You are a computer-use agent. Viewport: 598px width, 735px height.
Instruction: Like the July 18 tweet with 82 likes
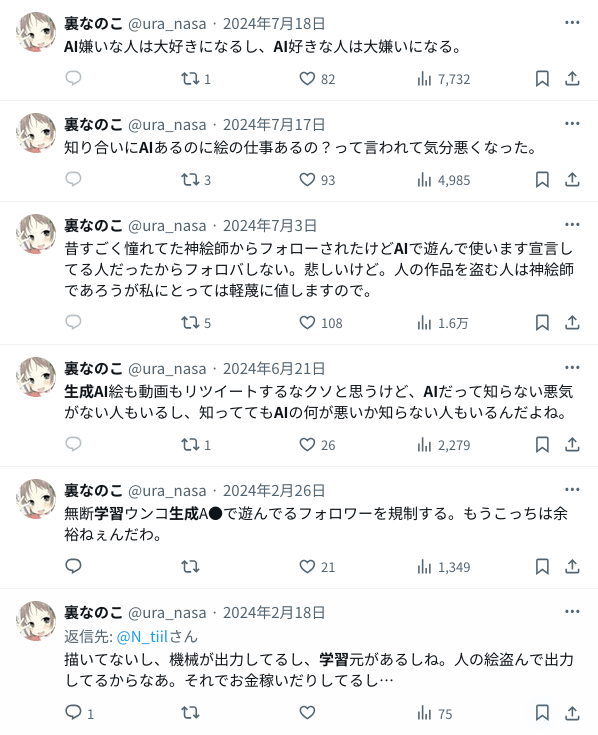pos(317,79)
